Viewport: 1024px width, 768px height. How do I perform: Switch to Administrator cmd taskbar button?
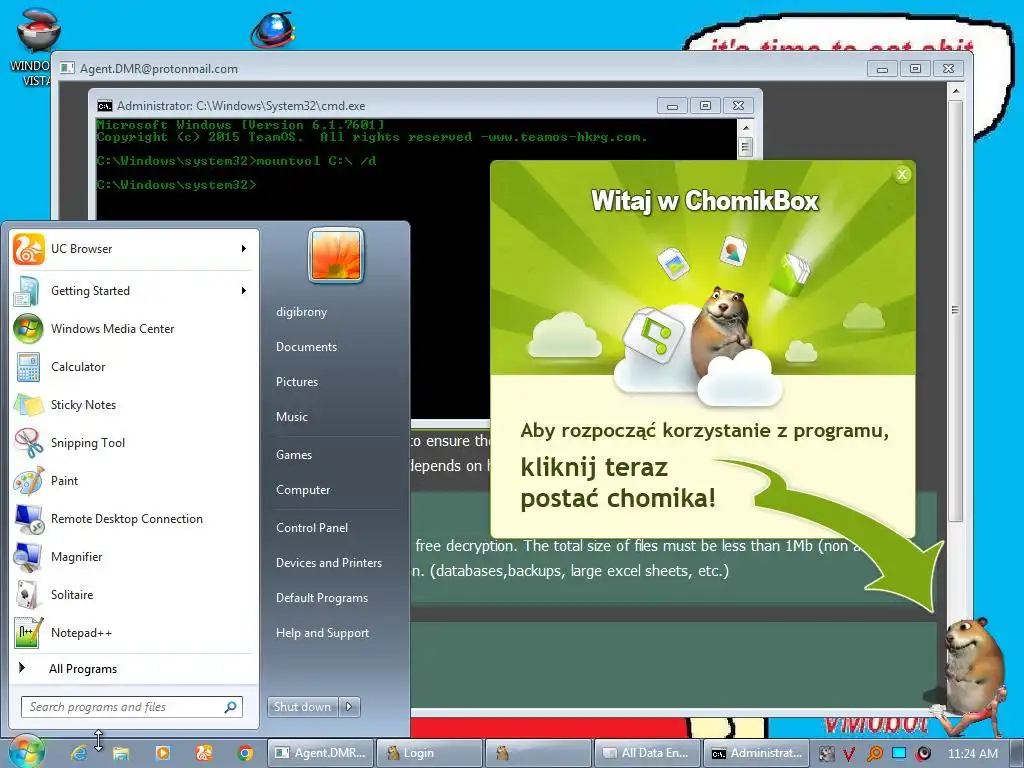coord(756,753)
